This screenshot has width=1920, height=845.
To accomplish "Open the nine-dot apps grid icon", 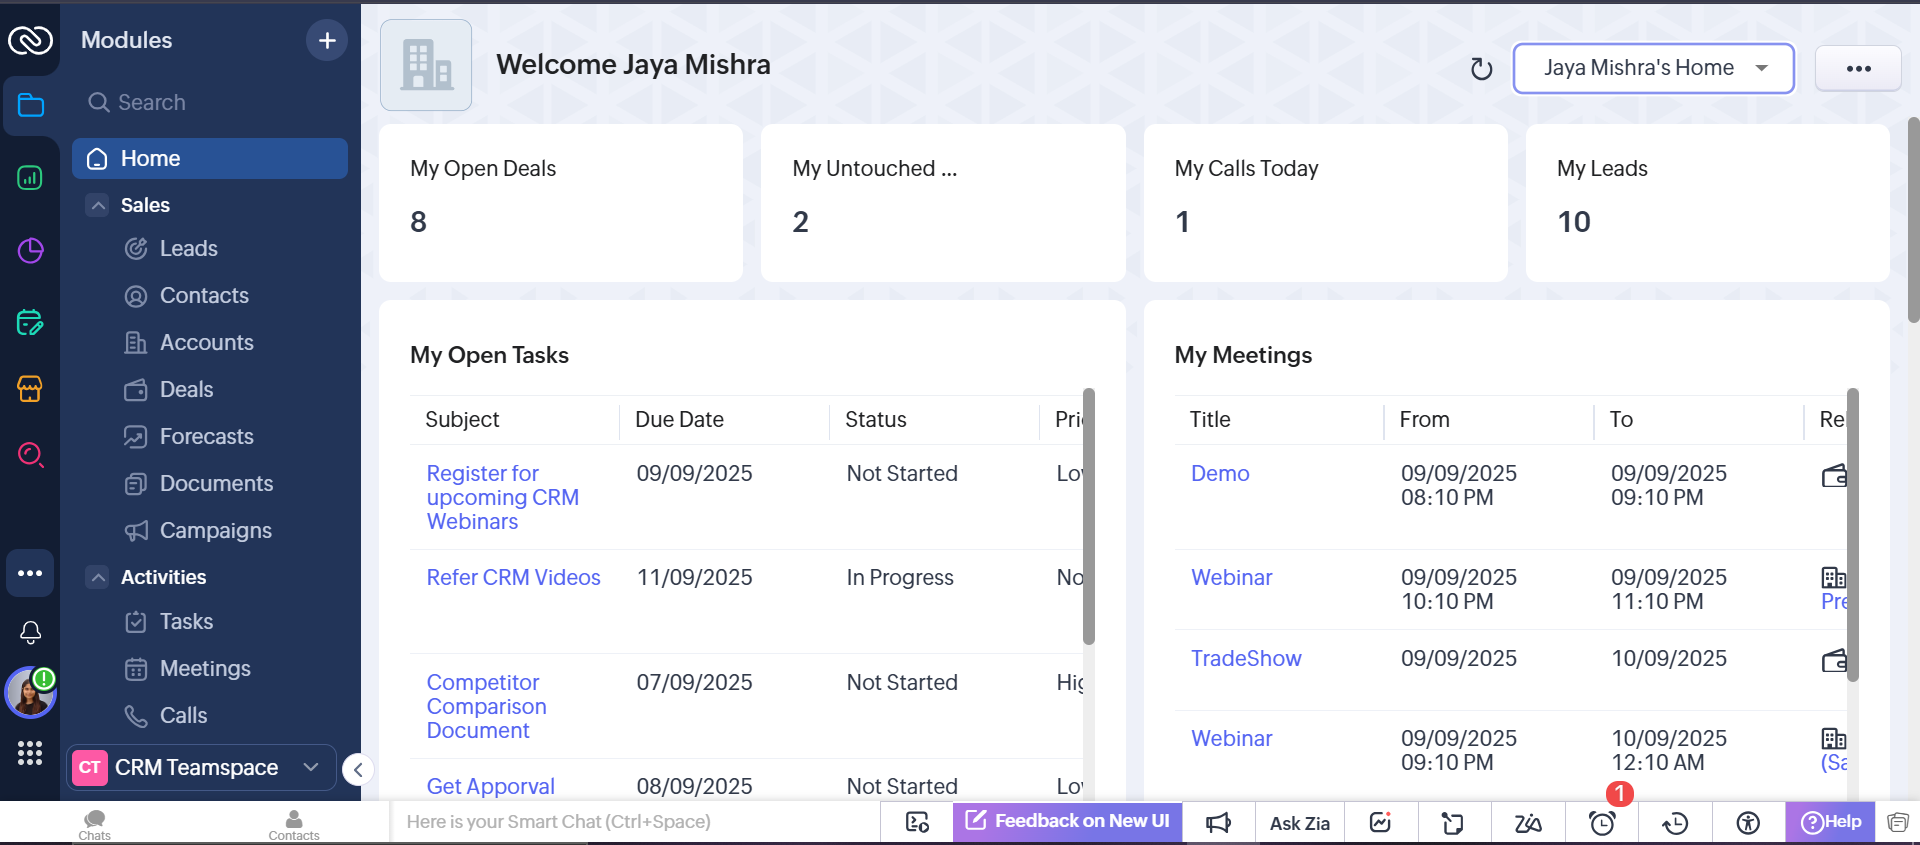I will tap(30, 753).
